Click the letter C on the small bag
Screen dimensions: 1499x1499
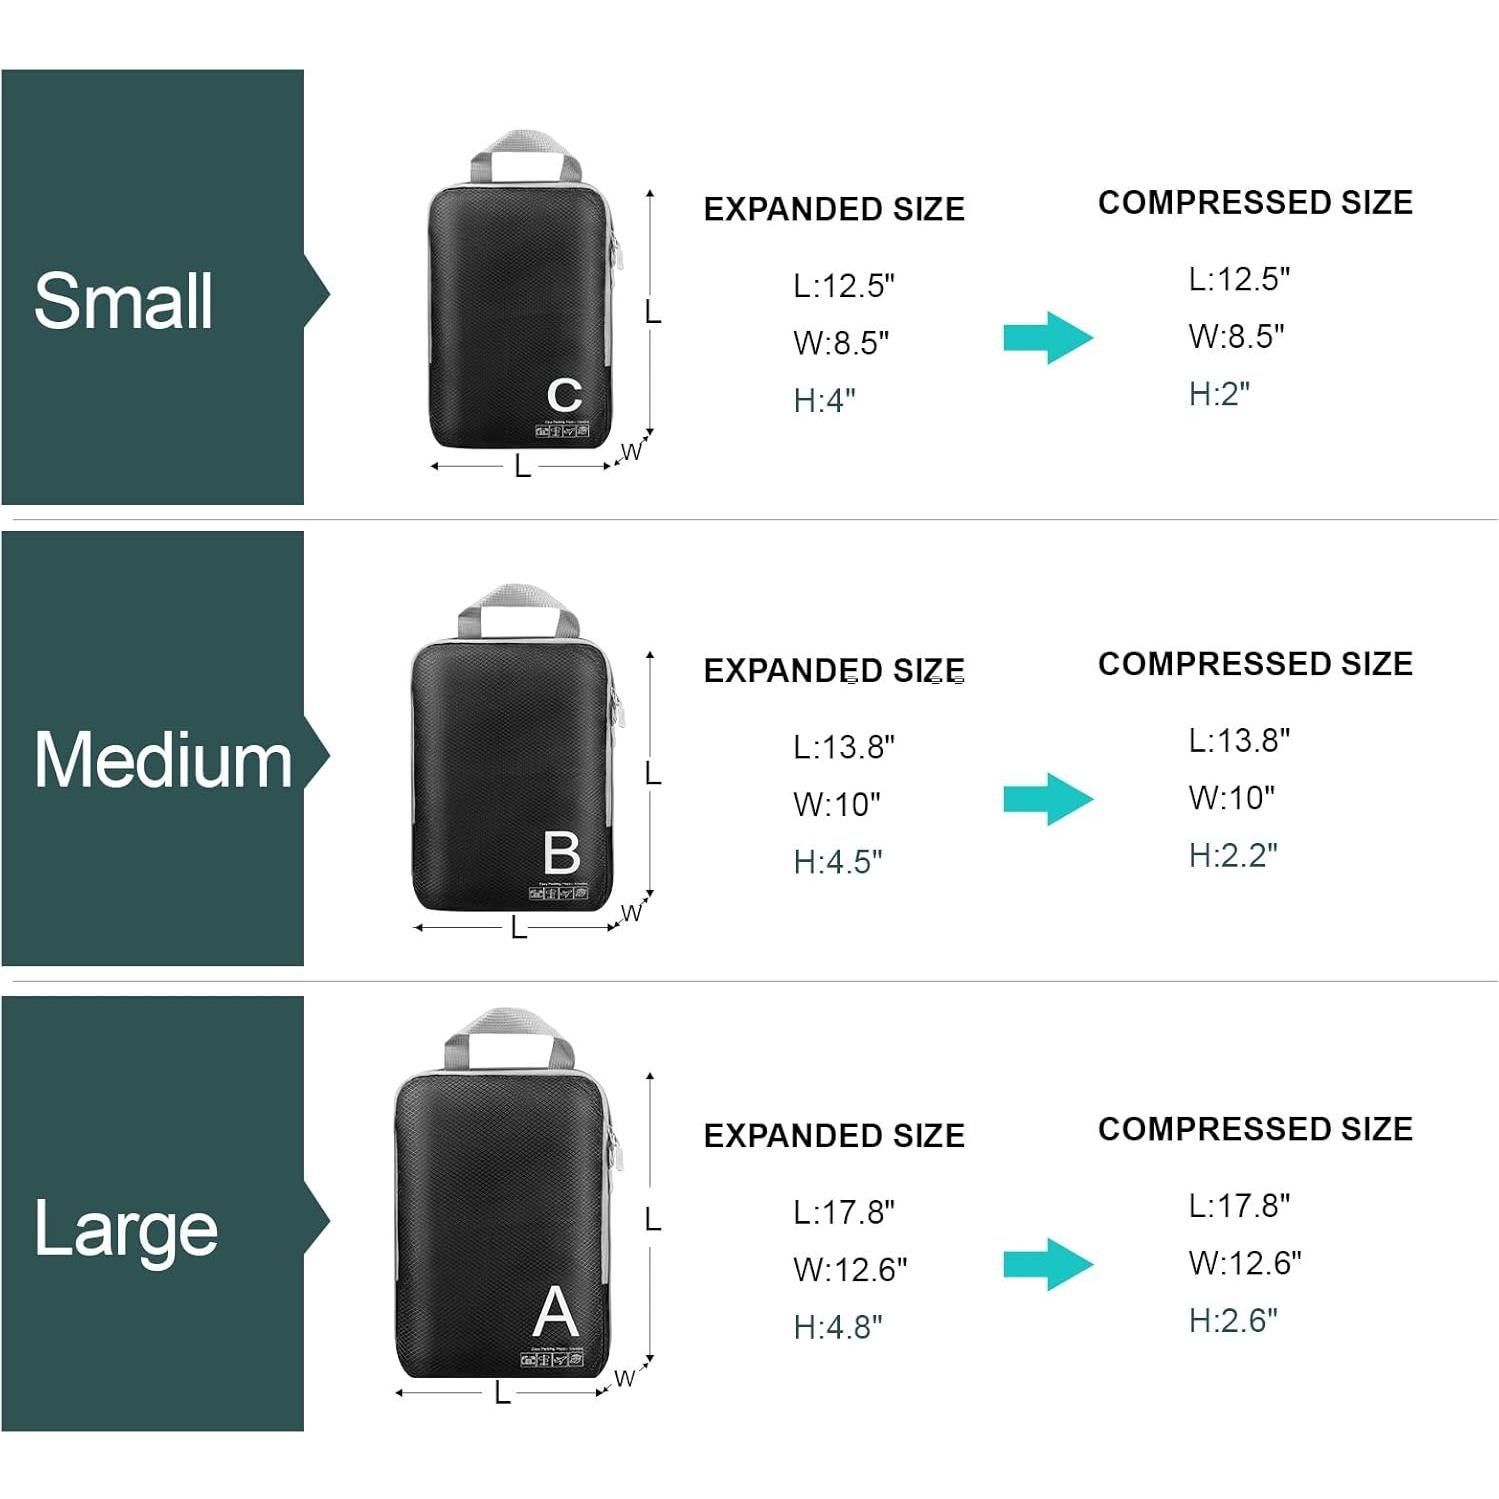point(564,395)
